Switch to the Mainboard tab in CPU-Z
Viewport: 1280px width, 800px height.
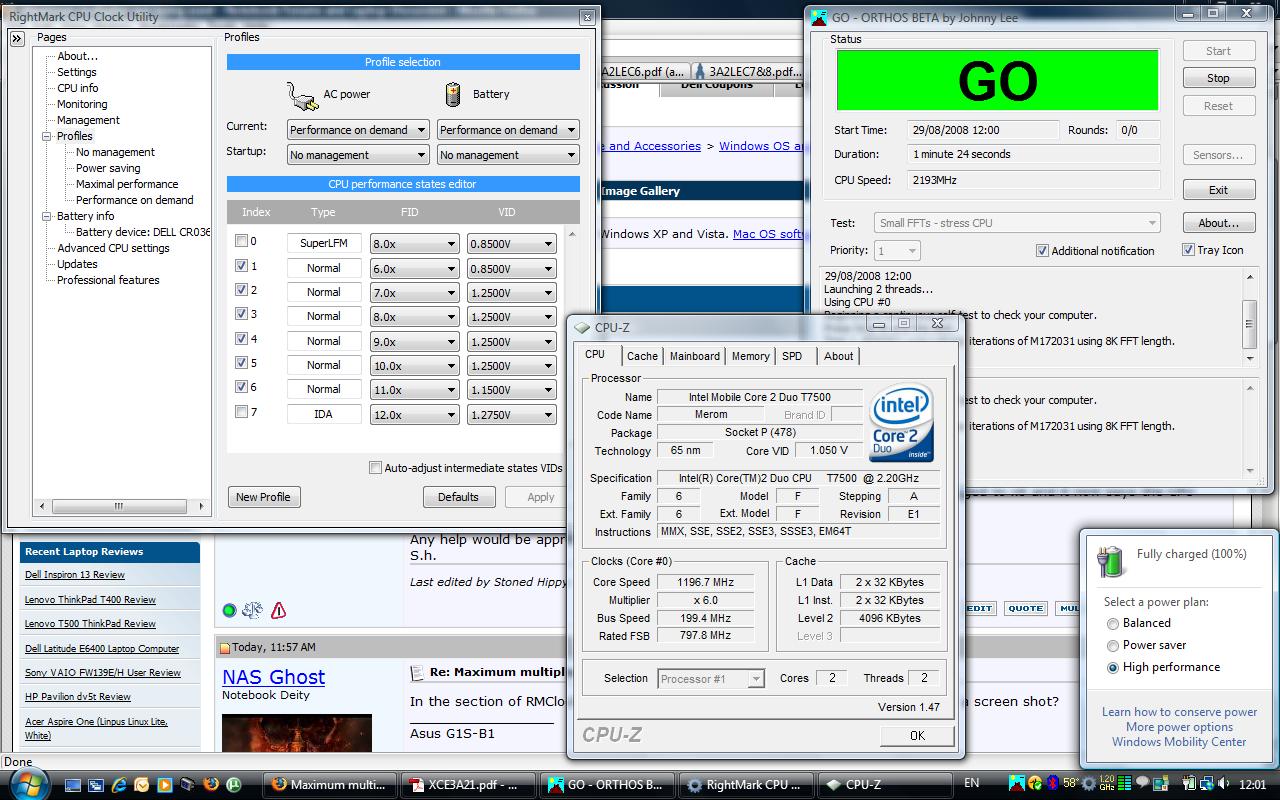[695, 356]
